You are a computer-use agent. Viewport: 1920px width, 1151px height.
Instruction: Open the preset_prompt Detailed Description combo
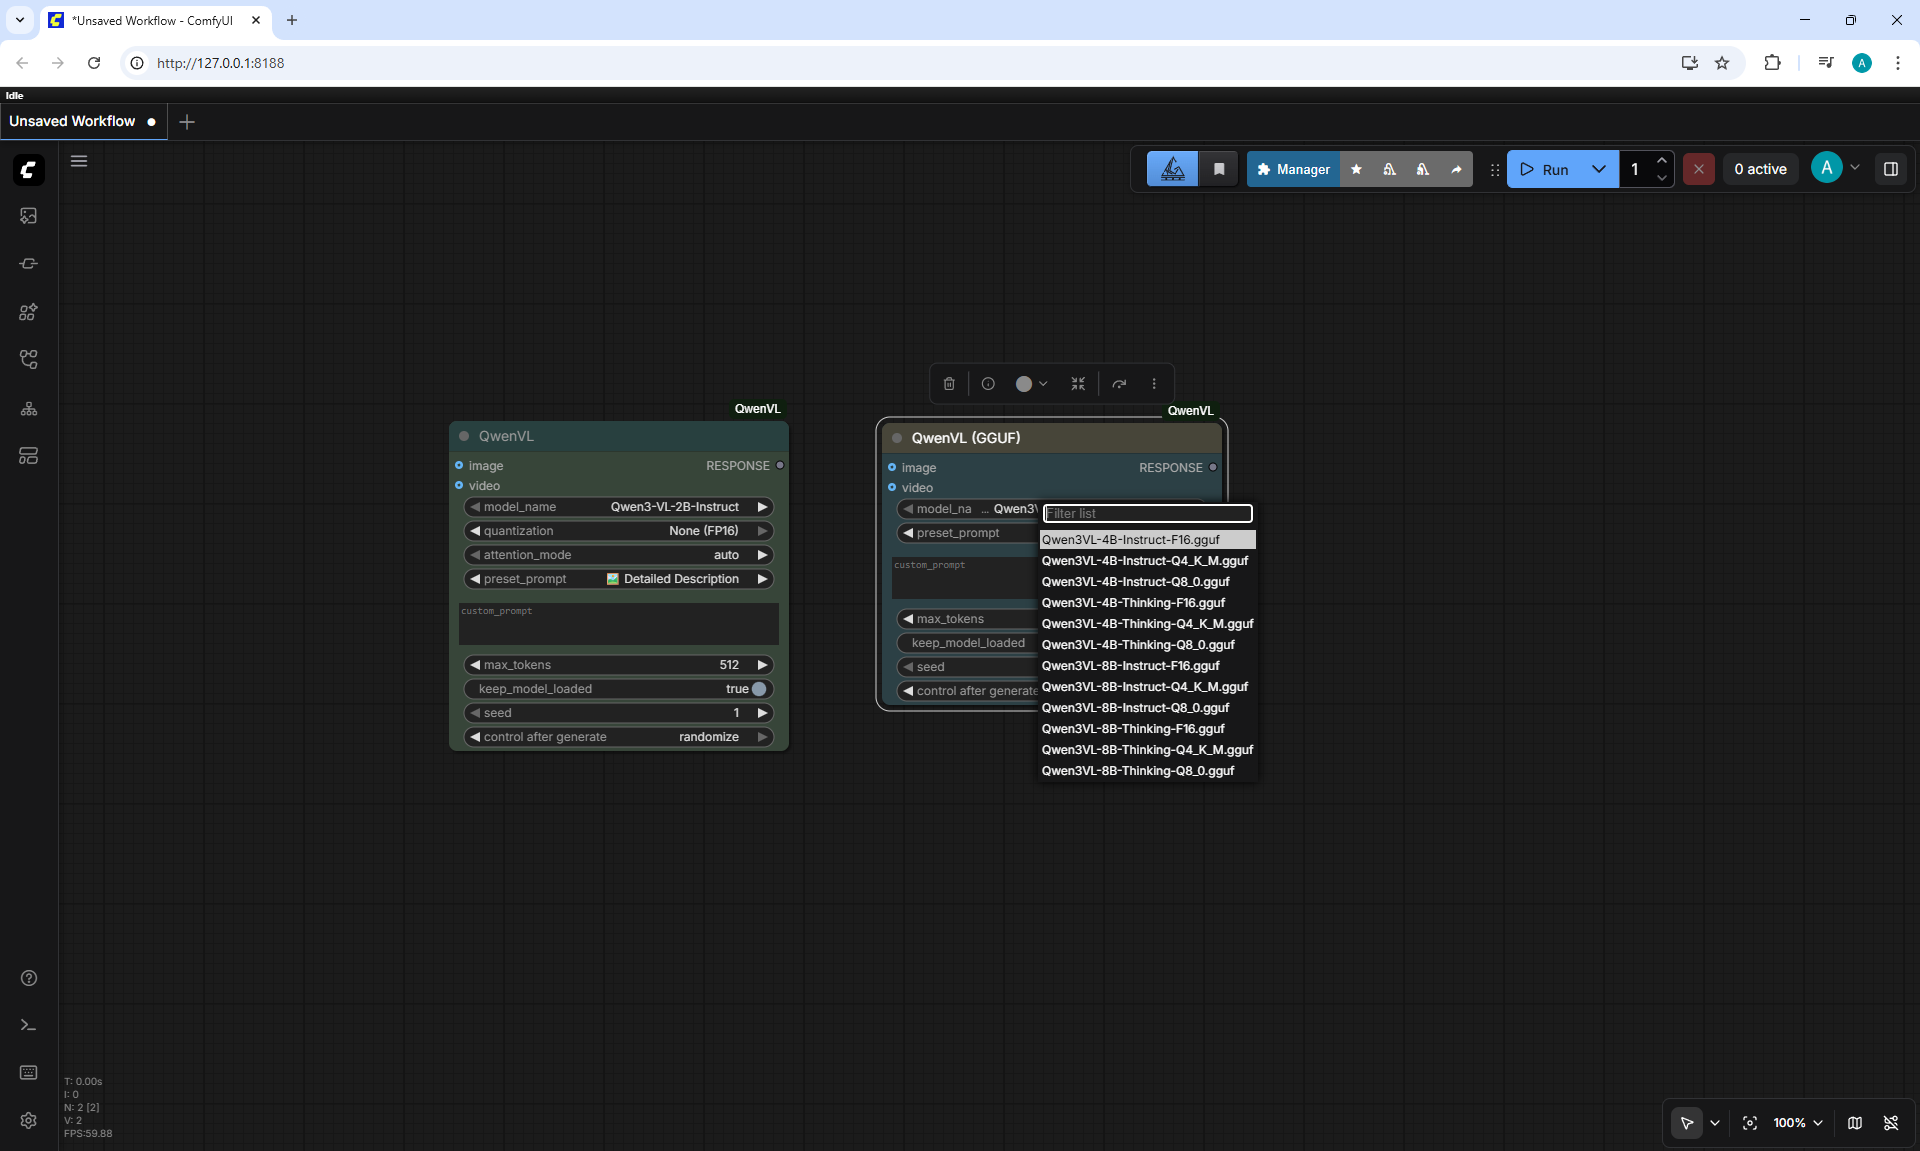[x=618, y=579]
